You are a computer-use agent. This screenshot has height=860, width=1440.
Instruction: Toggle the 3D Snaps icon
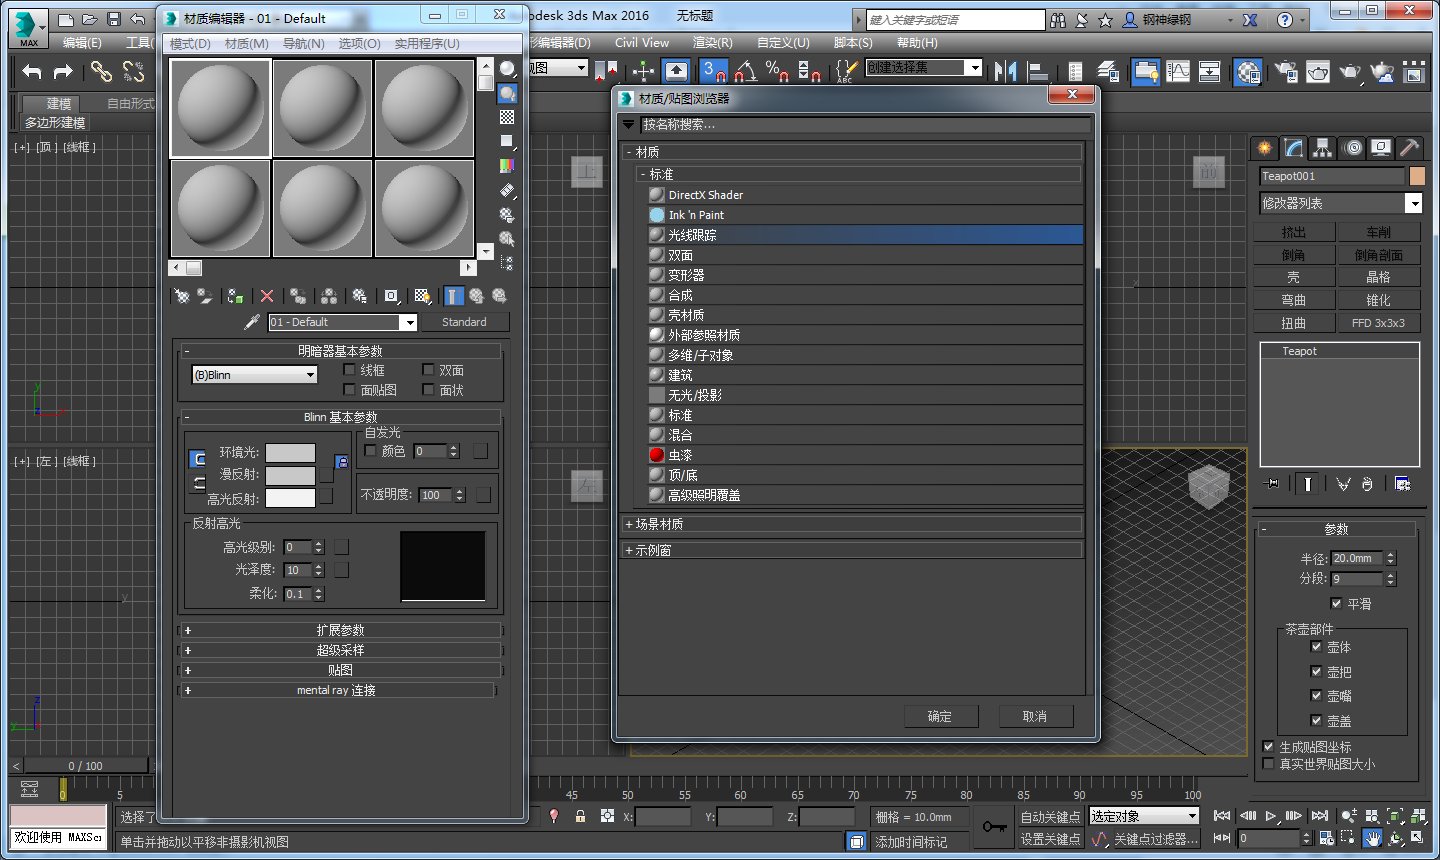pyautogui.click(x=714, y=71)
